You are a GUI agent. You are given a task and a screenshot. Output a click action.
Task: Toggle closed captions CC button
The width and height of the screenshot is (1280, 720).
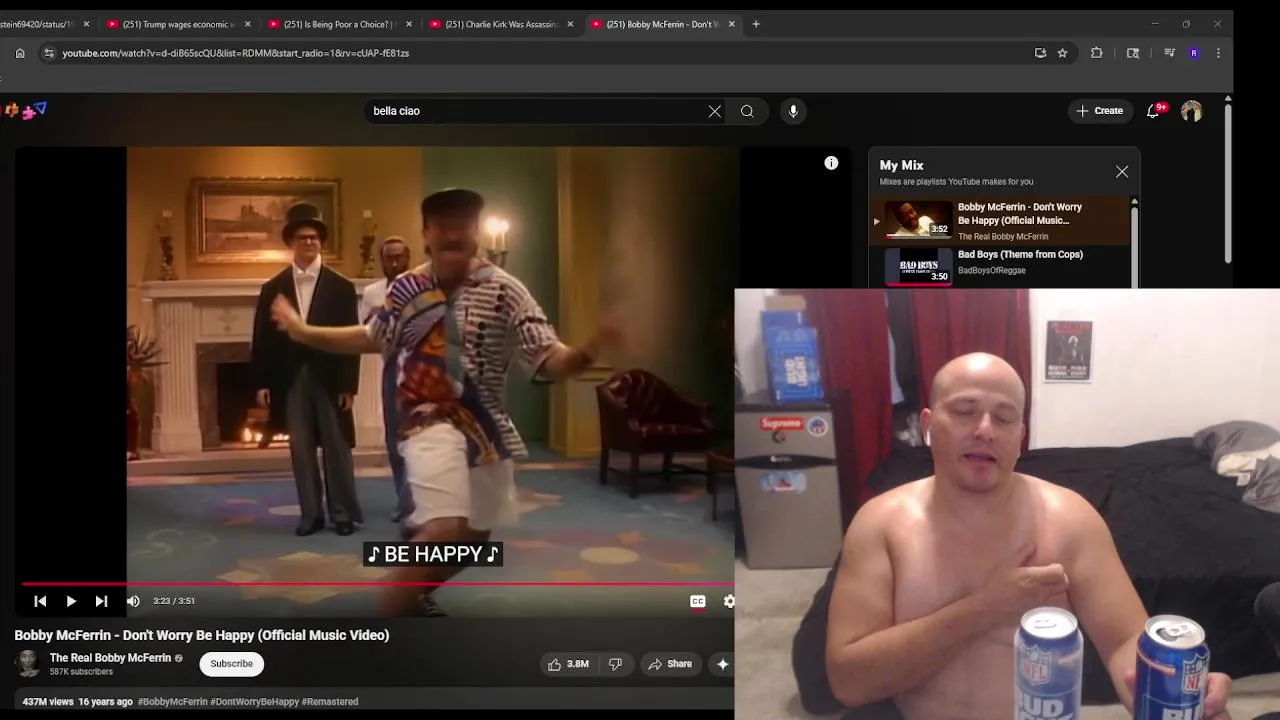tap(698, 601)
